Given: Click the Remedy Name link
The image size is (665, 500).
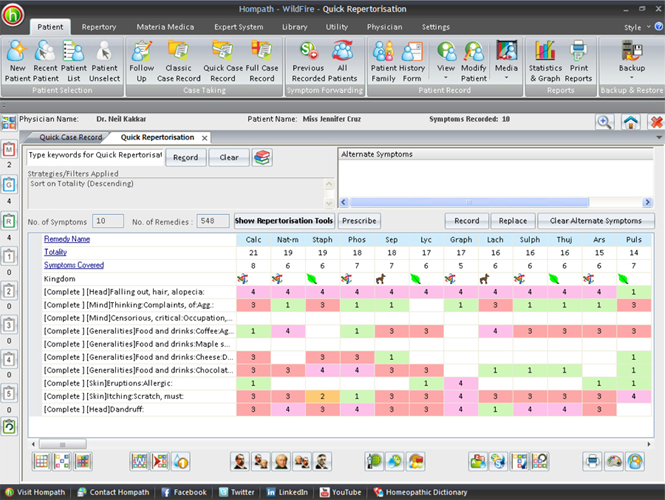Looking at the screenshot, I should click(67, 239).
